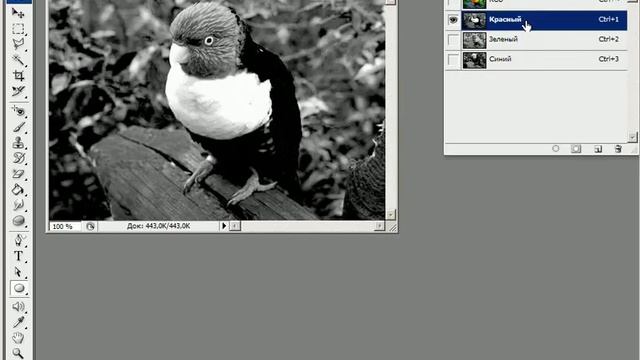Click the Синий channel thumbnail
Viewport: 640px width, 360px height.
pos(474,60)
